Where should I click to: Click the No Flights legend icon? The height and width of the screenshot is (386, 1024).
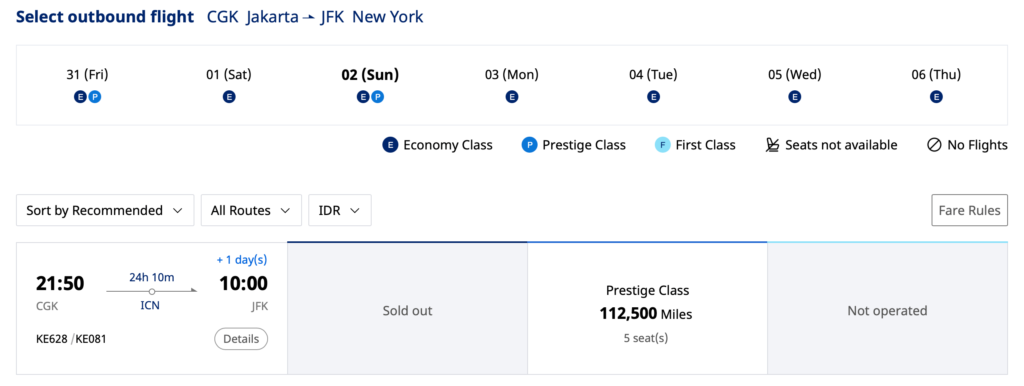(x=935, y=145)
